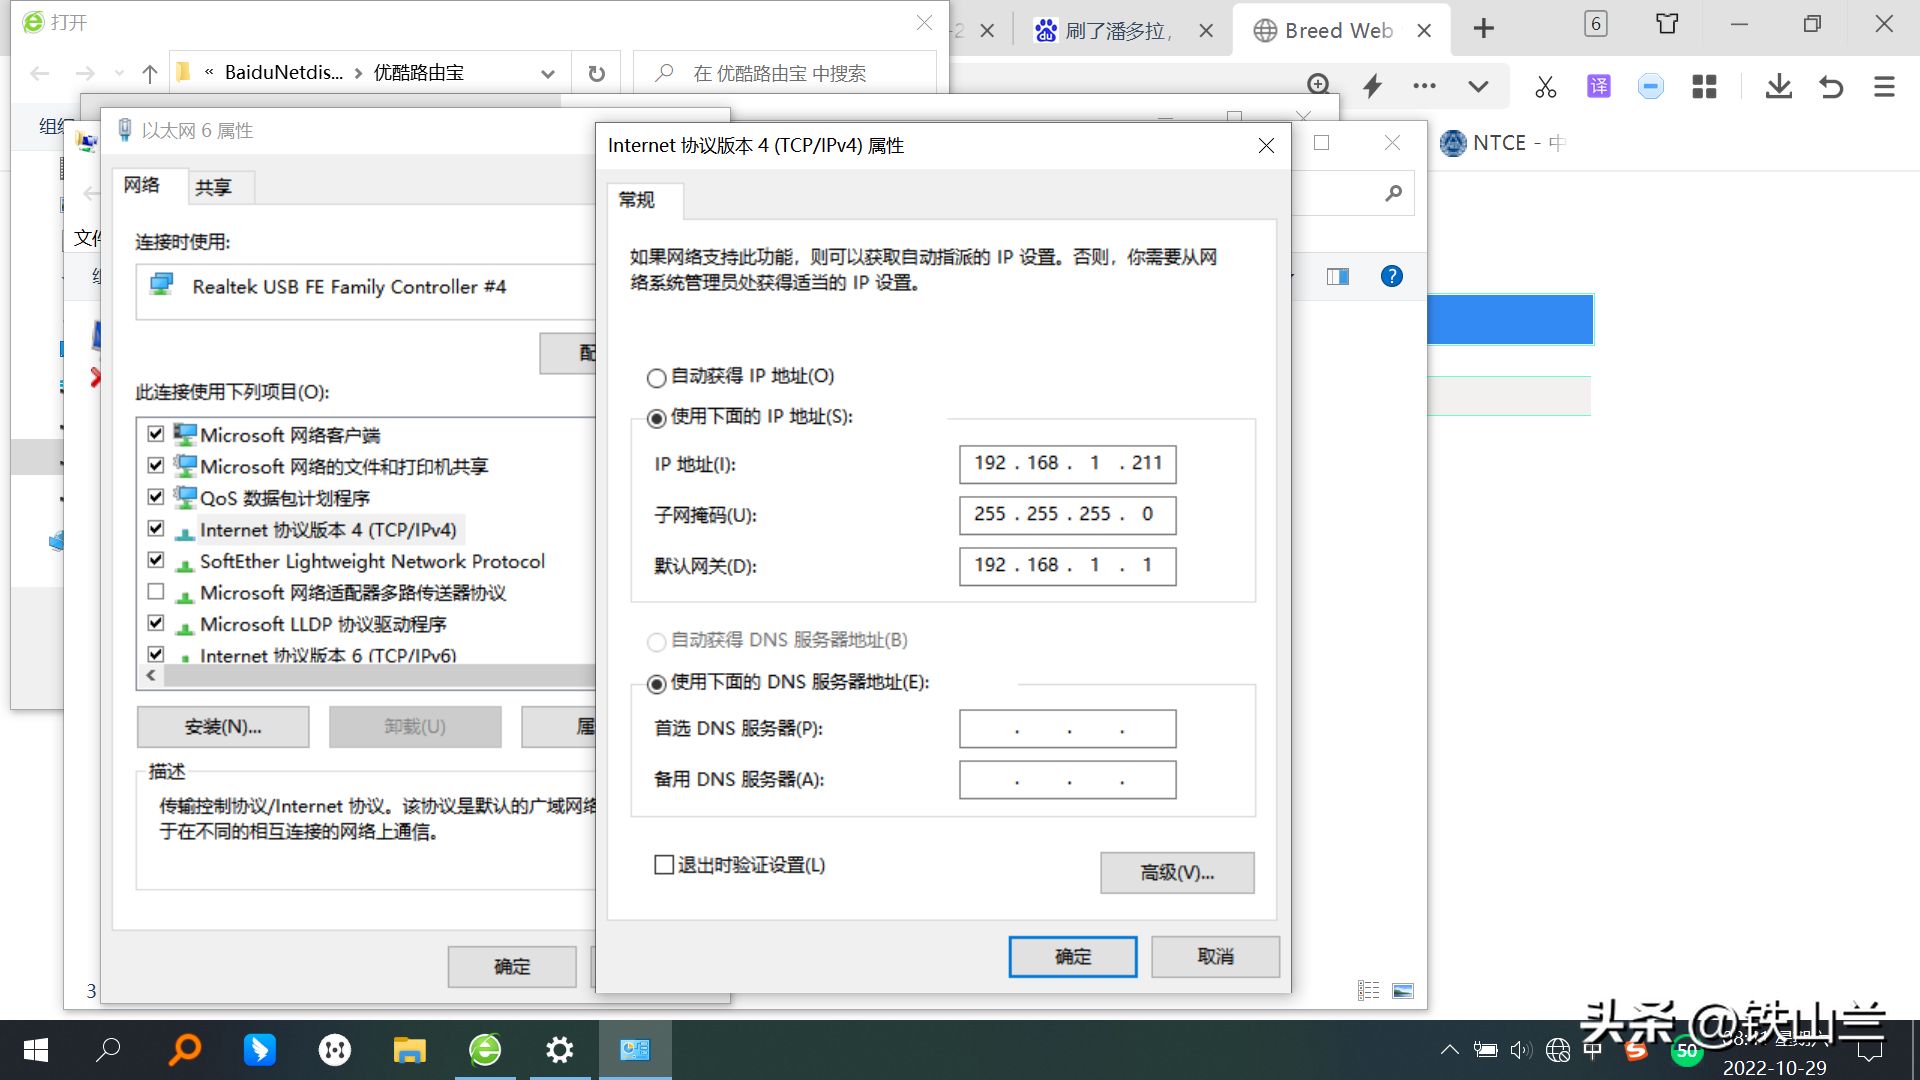Switch to details view icon
Viewport: 1920px width, 1080px height.
click(x=1368, y=991)
